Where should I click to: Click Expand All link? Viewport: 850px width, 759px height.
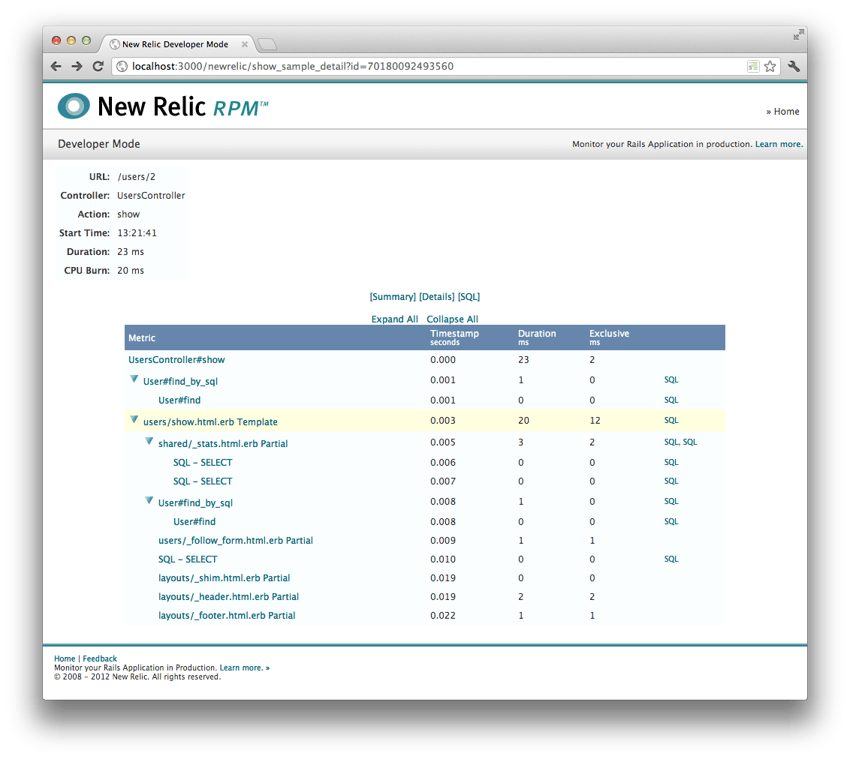(x=394, y=319)
